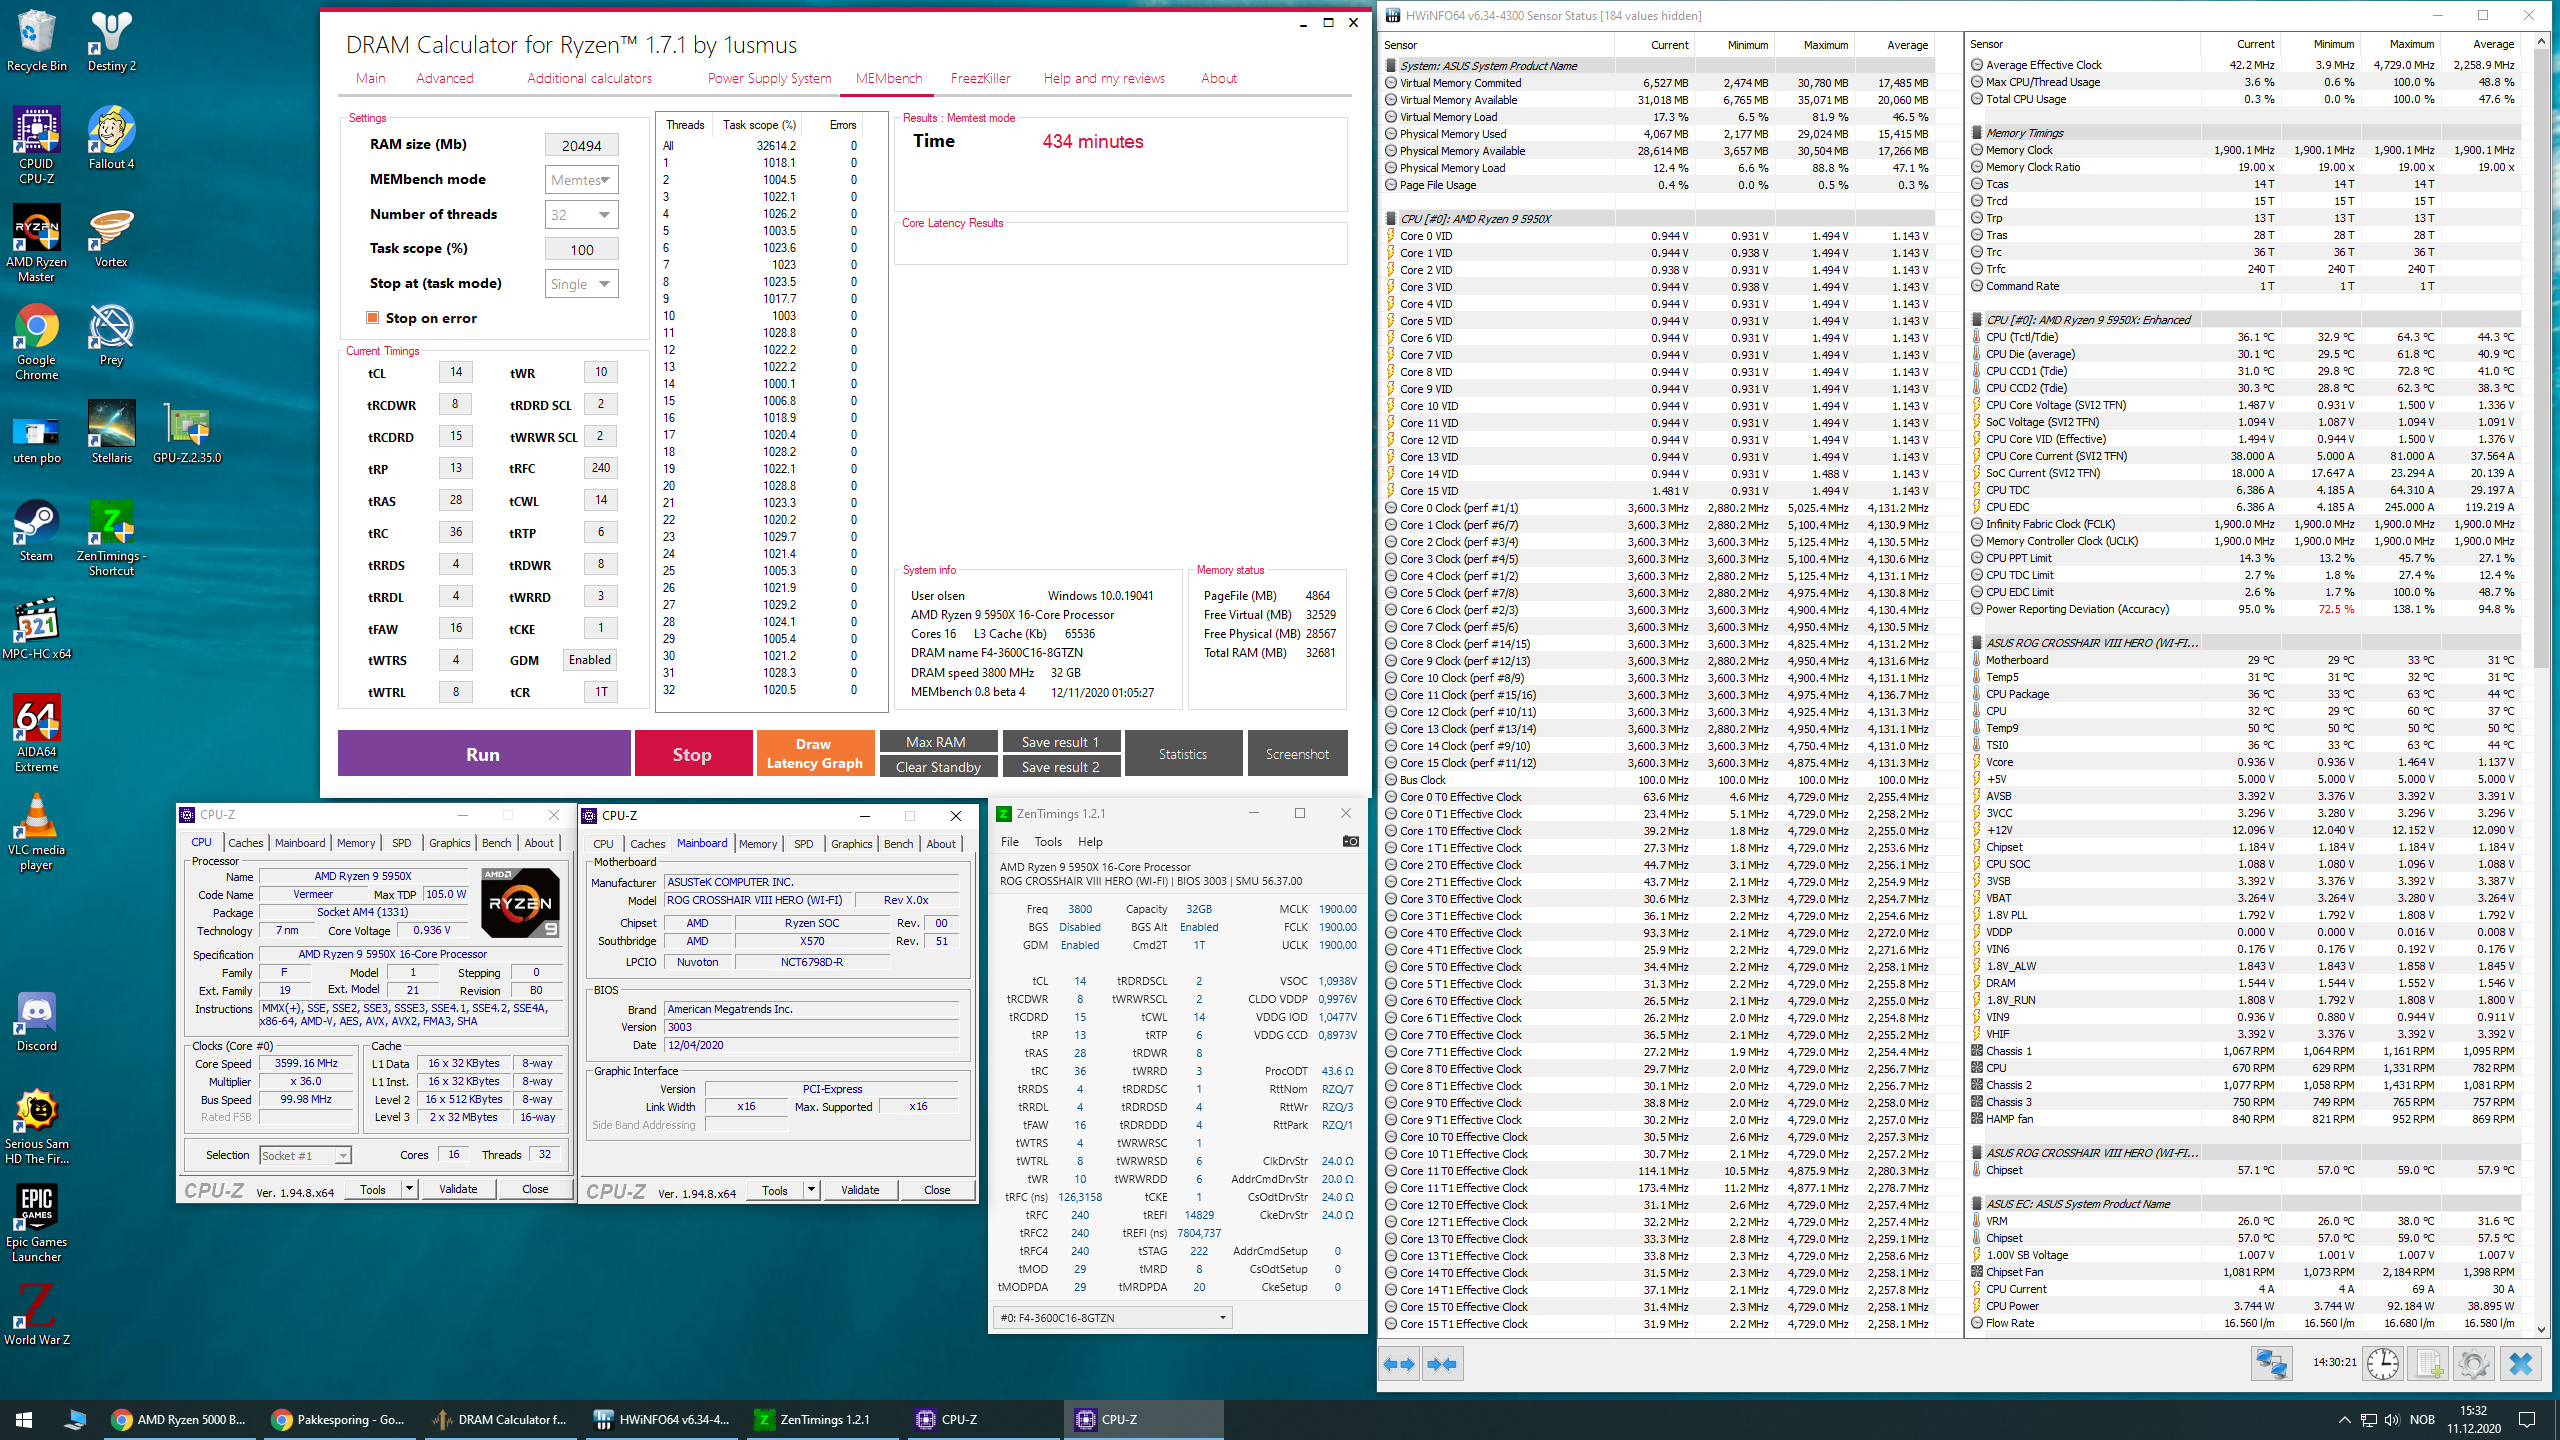Open ZenTimings Shortcut desktop icon

coord(111,537)
